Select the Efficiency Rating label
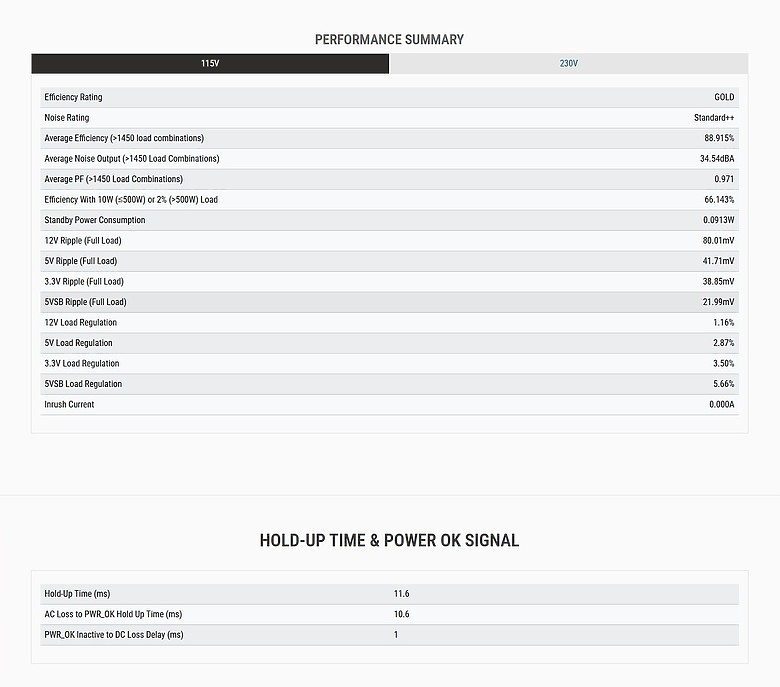The image size is (780, 687). tap(73, 97)
